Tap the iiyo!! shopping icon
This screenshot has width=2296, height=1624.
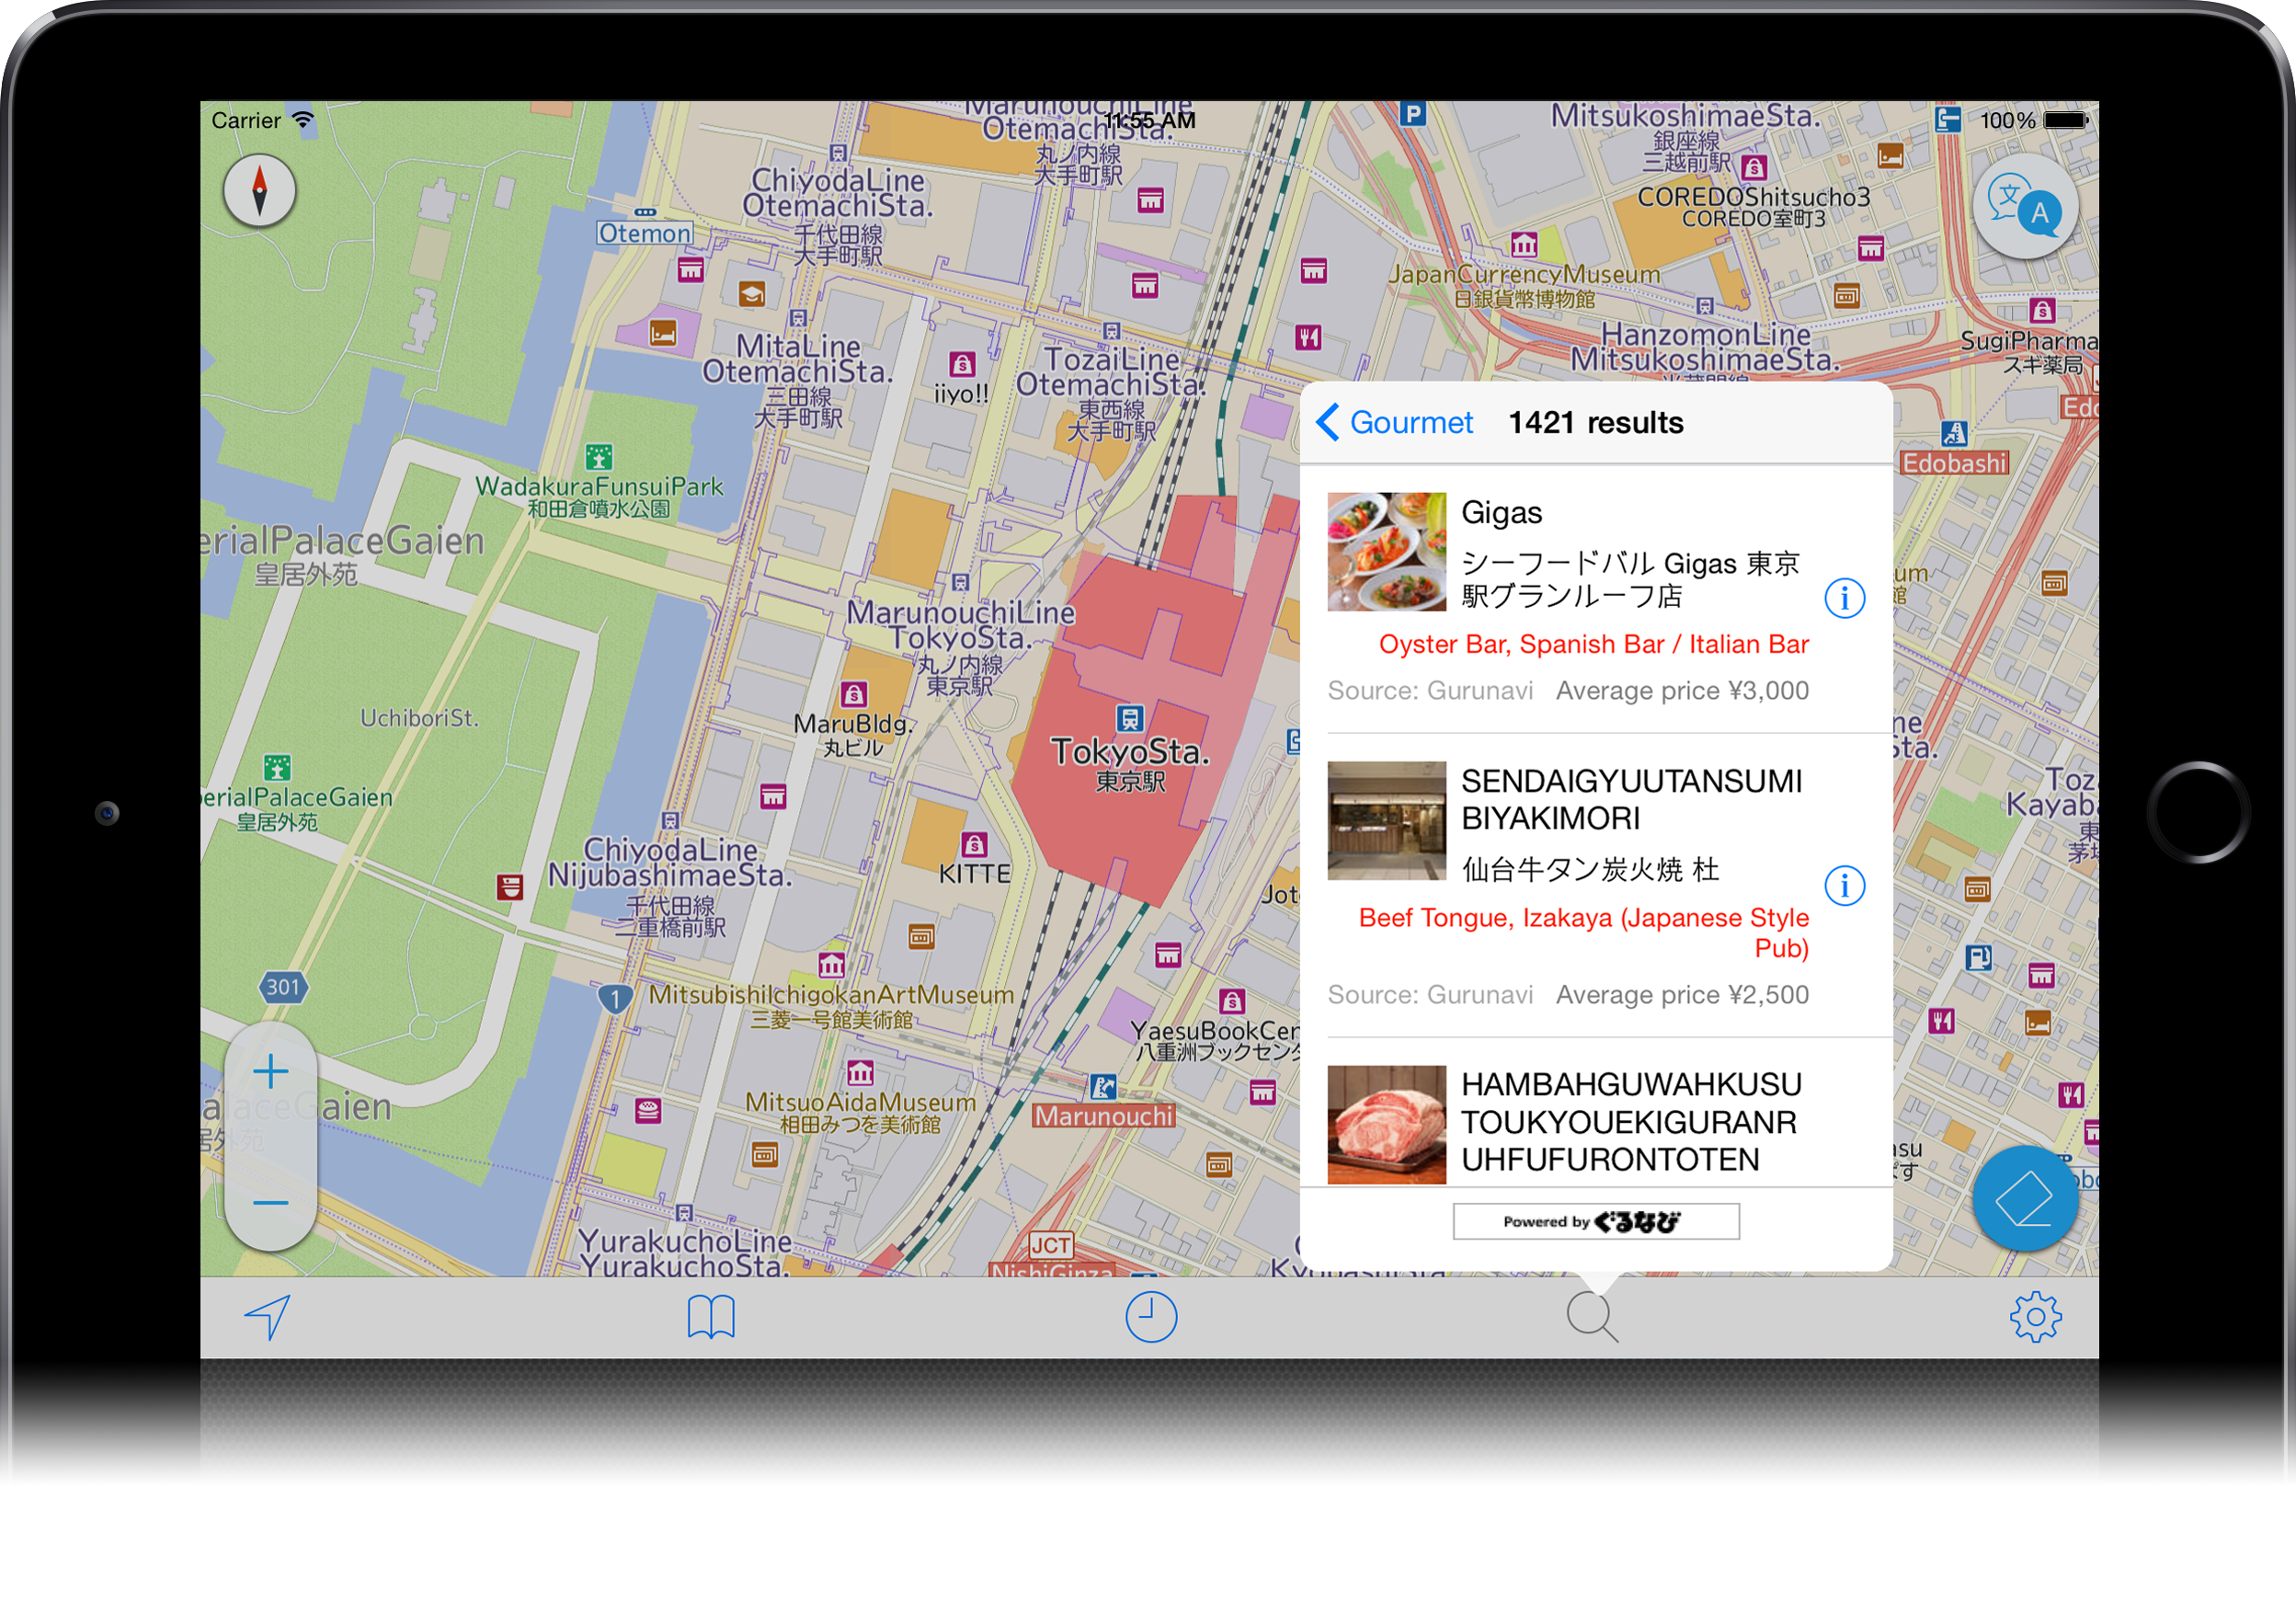(961, 364)
